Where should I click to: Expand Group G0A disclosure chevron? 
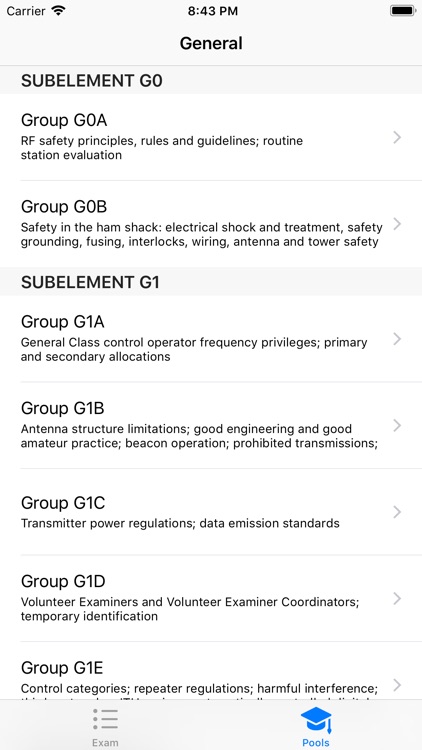click(397, 138)
